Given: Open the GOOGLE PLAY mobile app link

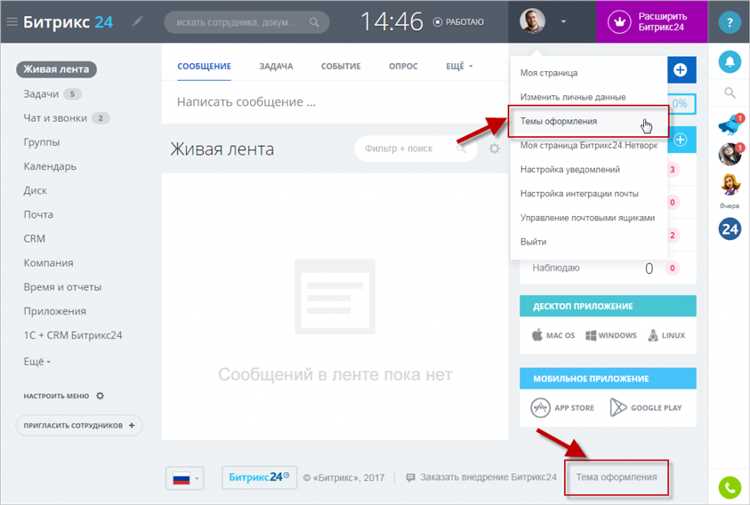Looking at the screenshot, I should click(x=646, y=408).
